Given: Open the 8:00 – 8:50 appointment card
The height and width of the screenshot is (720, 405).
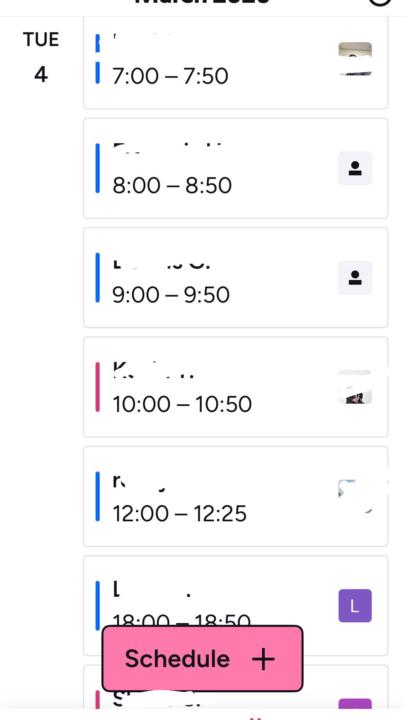Looking at the screenshot, I should coord(236,168).
